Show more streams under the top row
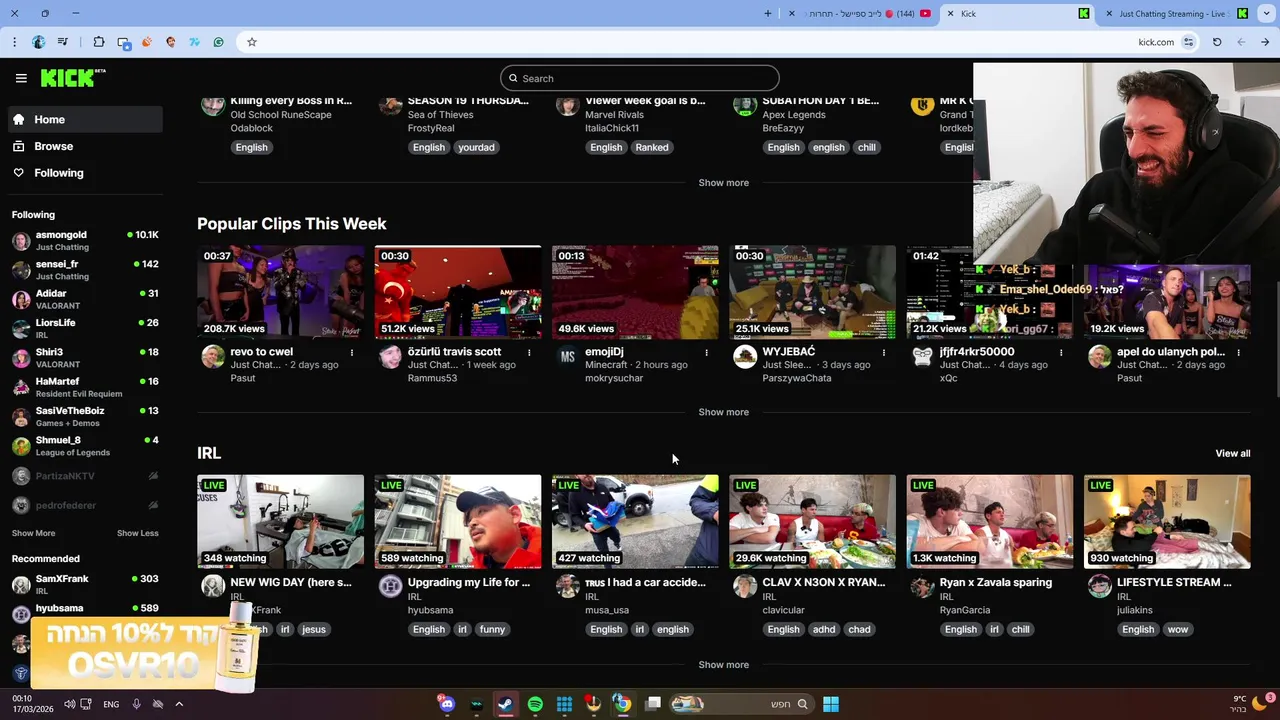 click(723, 183)
